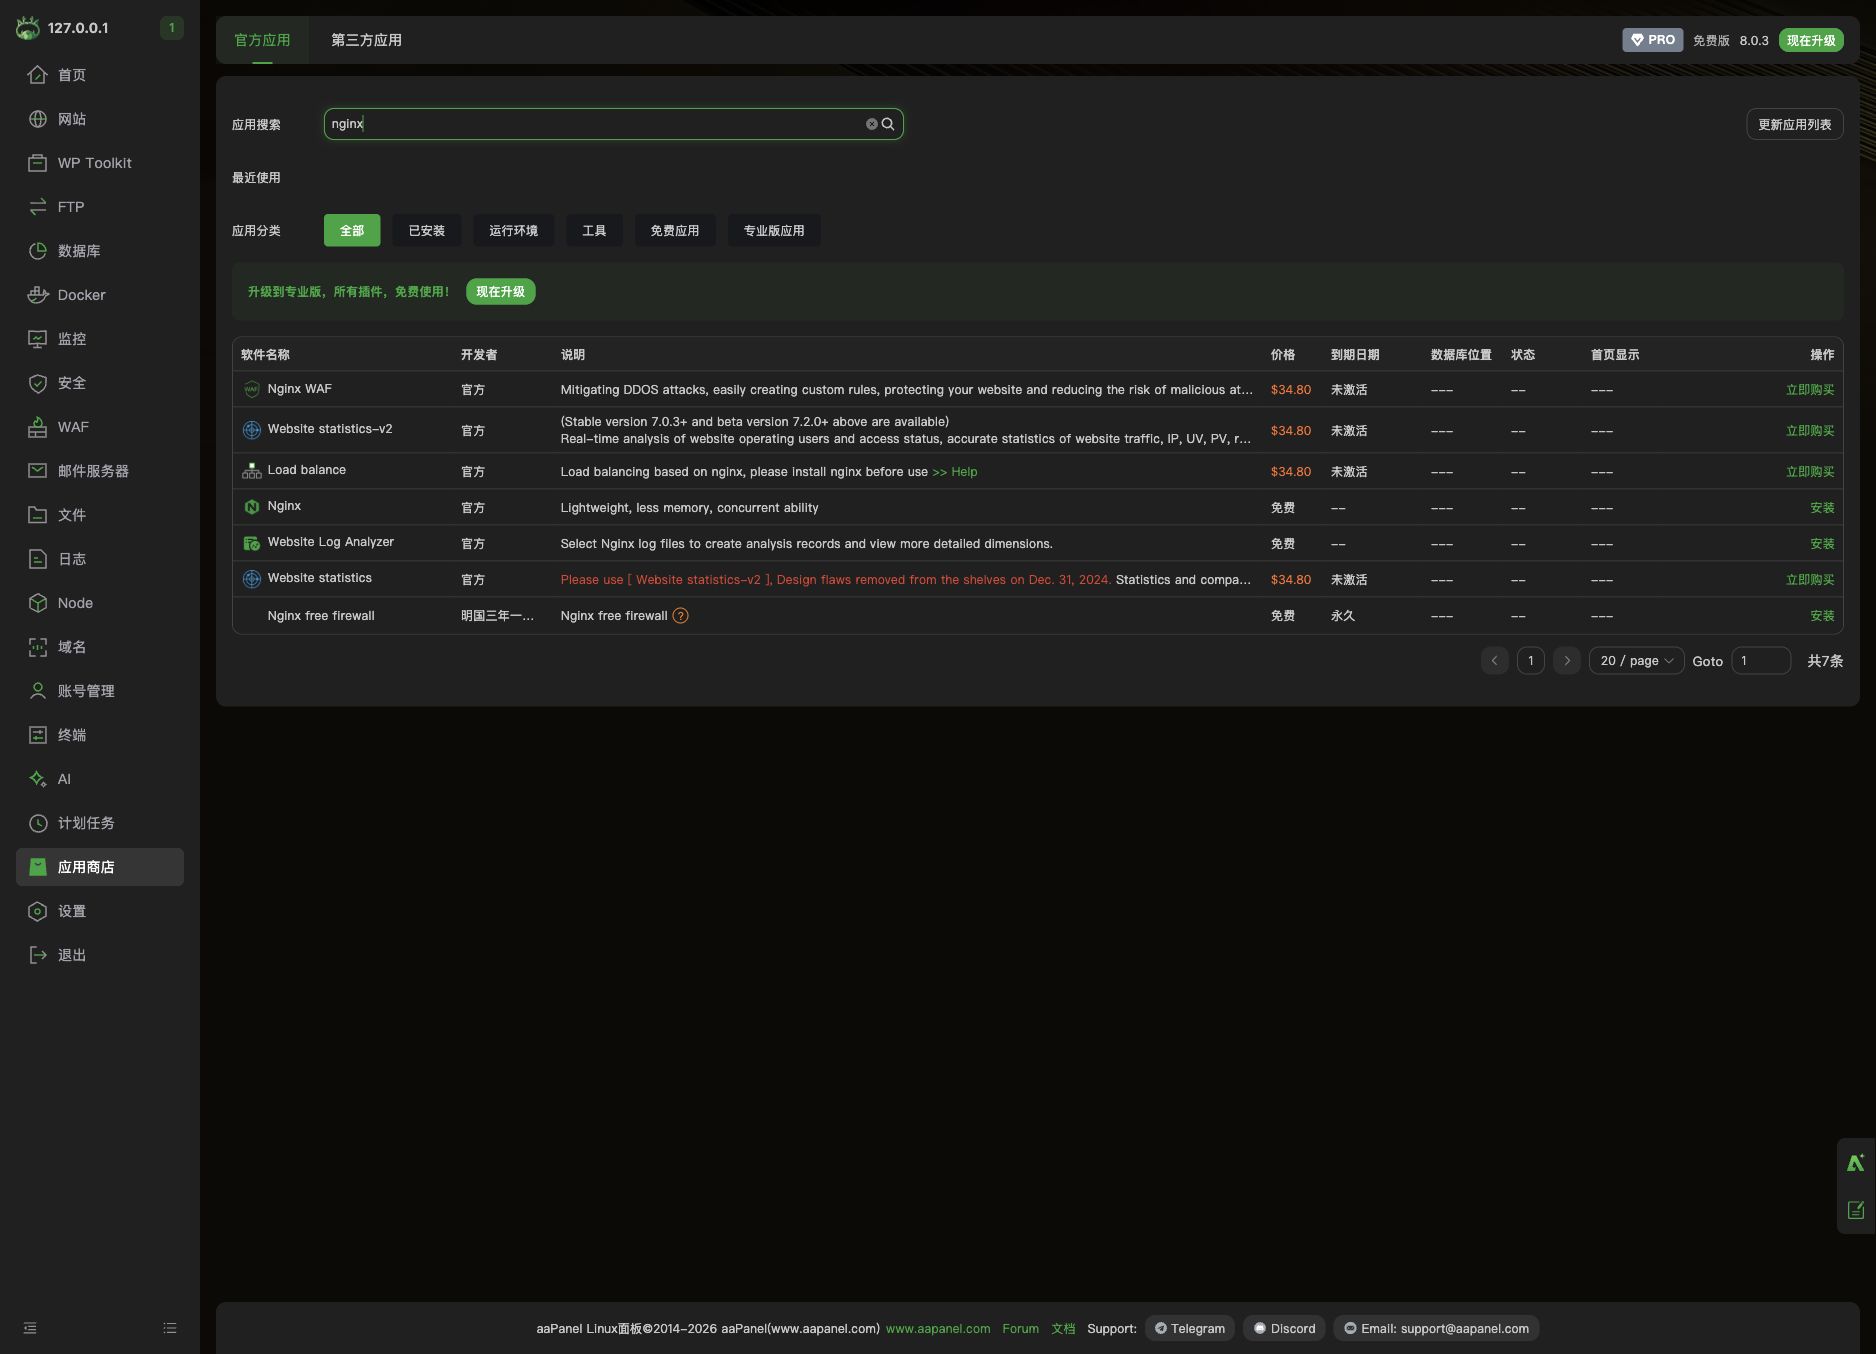Click 现在升级 in the green banner
This screenshot has height=1354, width=1876.
coord(501,292)
